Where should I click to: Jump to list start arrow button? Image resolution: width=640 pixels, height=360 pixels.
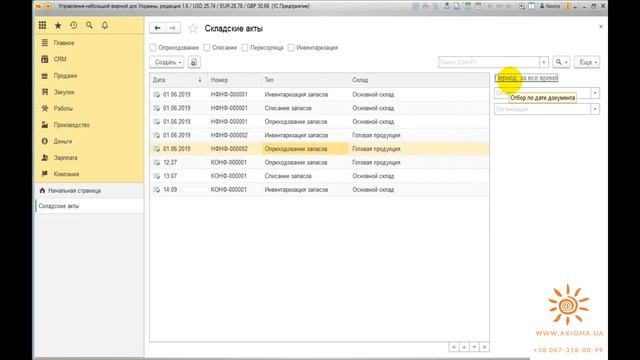pos(453,347)
